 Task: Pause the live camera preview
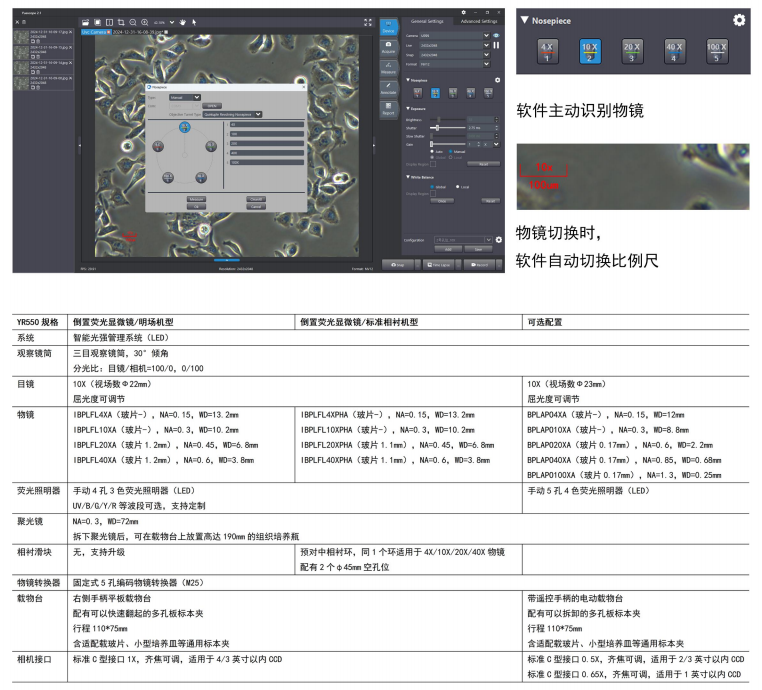(x=496, y=45)
